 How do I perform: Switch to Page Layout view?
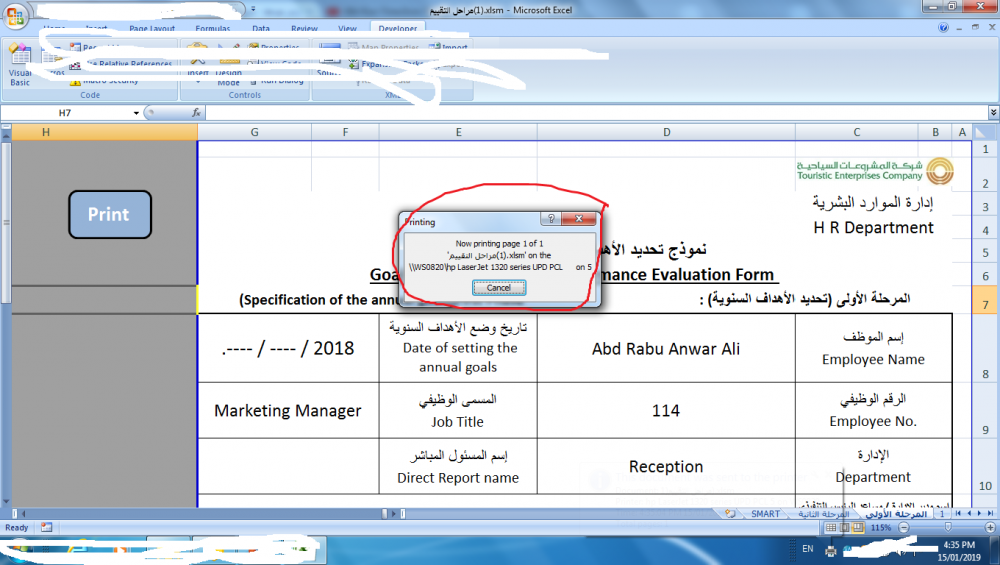(x=844, y=527)
